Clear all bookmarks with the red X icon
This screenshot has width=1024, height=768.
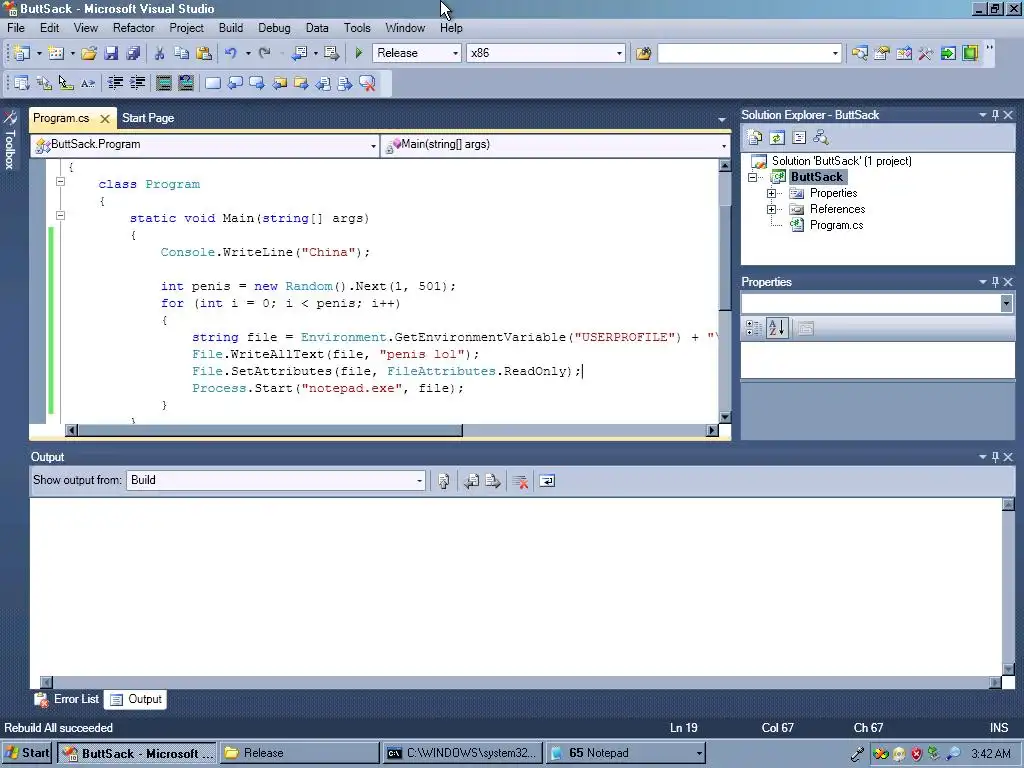368,83
